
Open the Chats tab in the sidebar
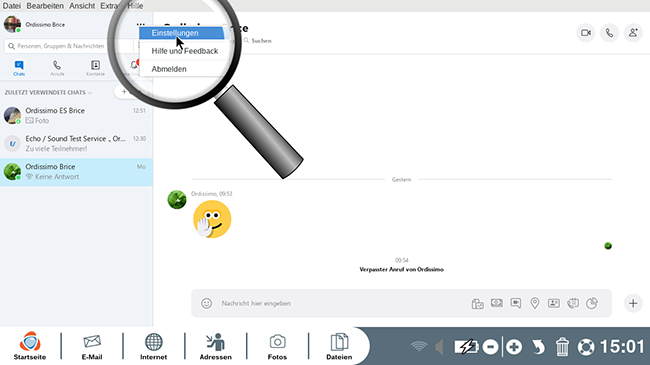click(19, 68)
